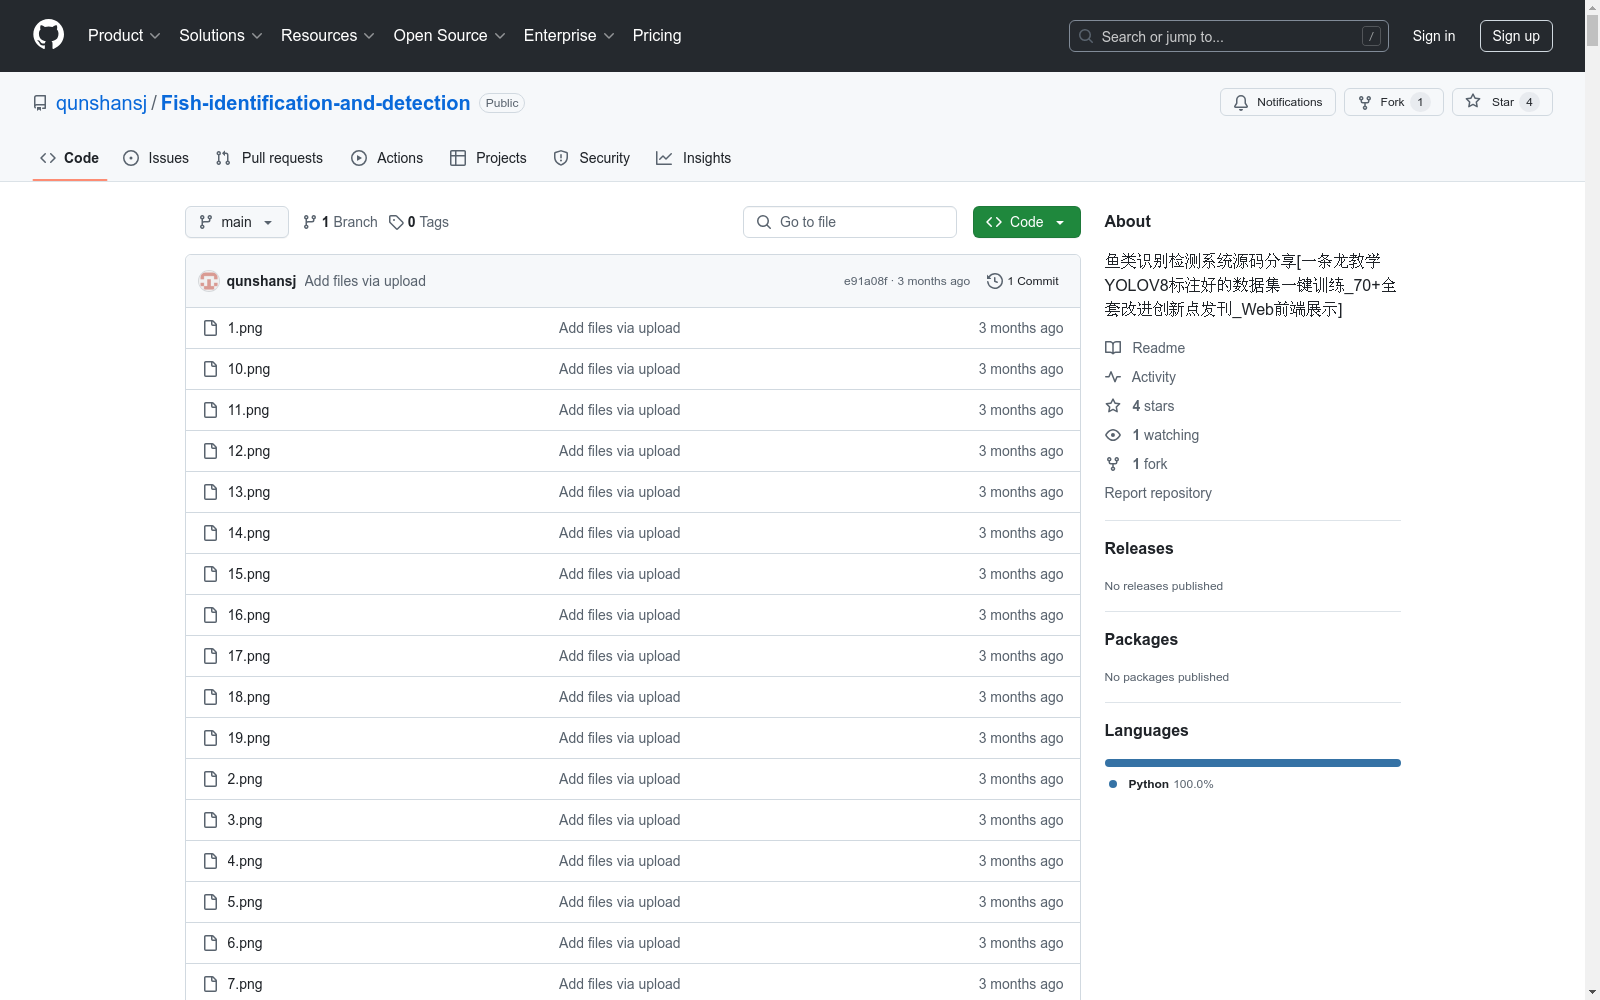The width and height of the screenshot is (1600, 1000).
Task: Open the green Code dropdown
Action: 1026,222
